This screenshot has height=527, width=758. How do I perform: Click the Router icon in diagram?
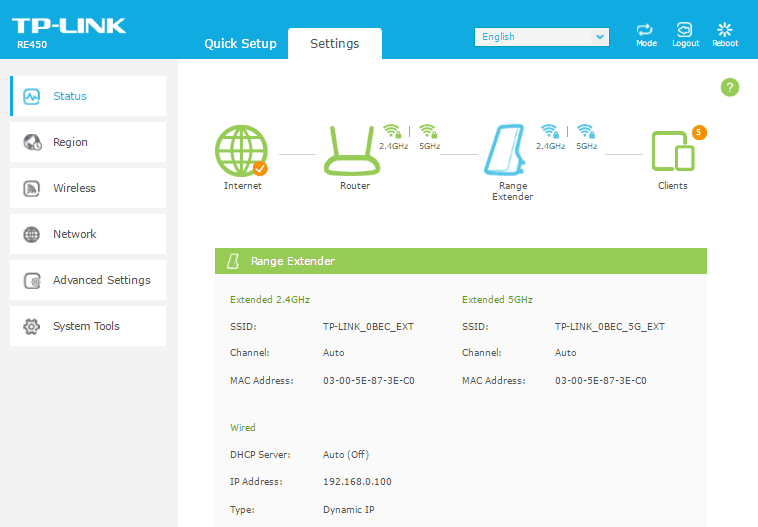tap(352, 150)
